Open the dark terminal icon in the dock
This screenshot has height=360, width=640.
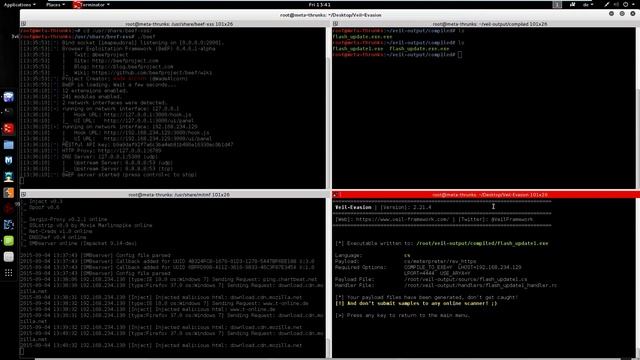[9, 112]
